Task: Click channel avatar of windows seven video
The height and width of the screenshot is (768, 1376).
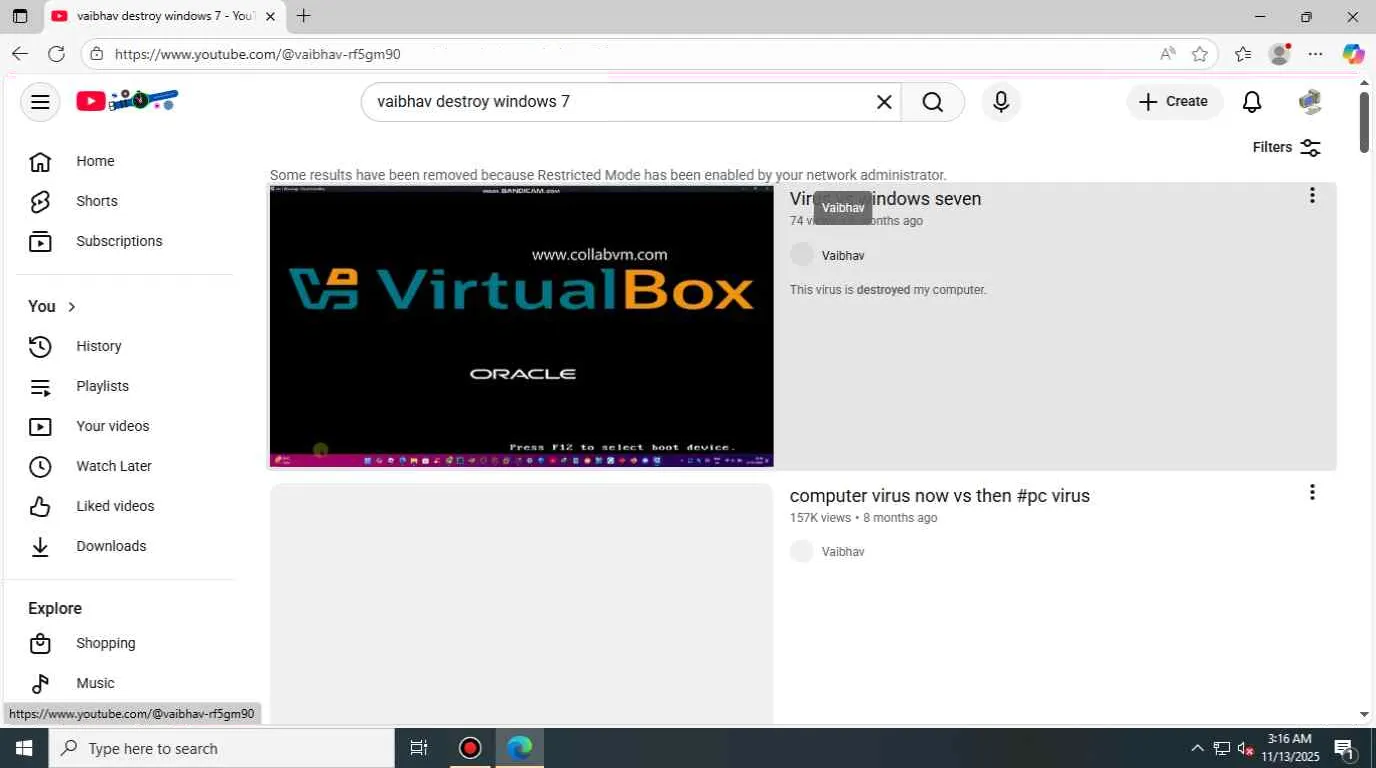Action: [802, 255]
